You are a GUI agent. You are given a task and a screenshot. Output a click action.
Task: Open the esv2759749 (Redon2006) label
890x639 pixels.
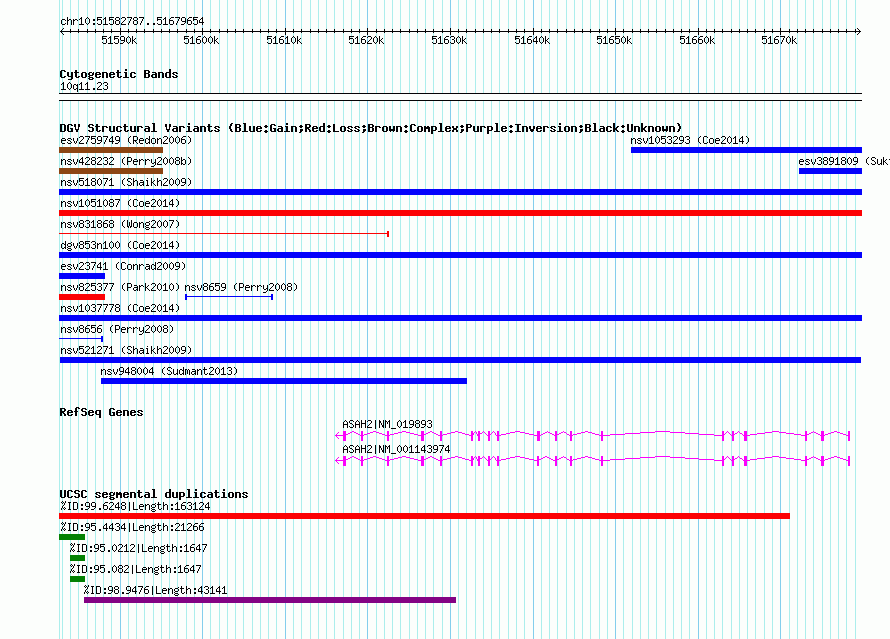[126, 140]
